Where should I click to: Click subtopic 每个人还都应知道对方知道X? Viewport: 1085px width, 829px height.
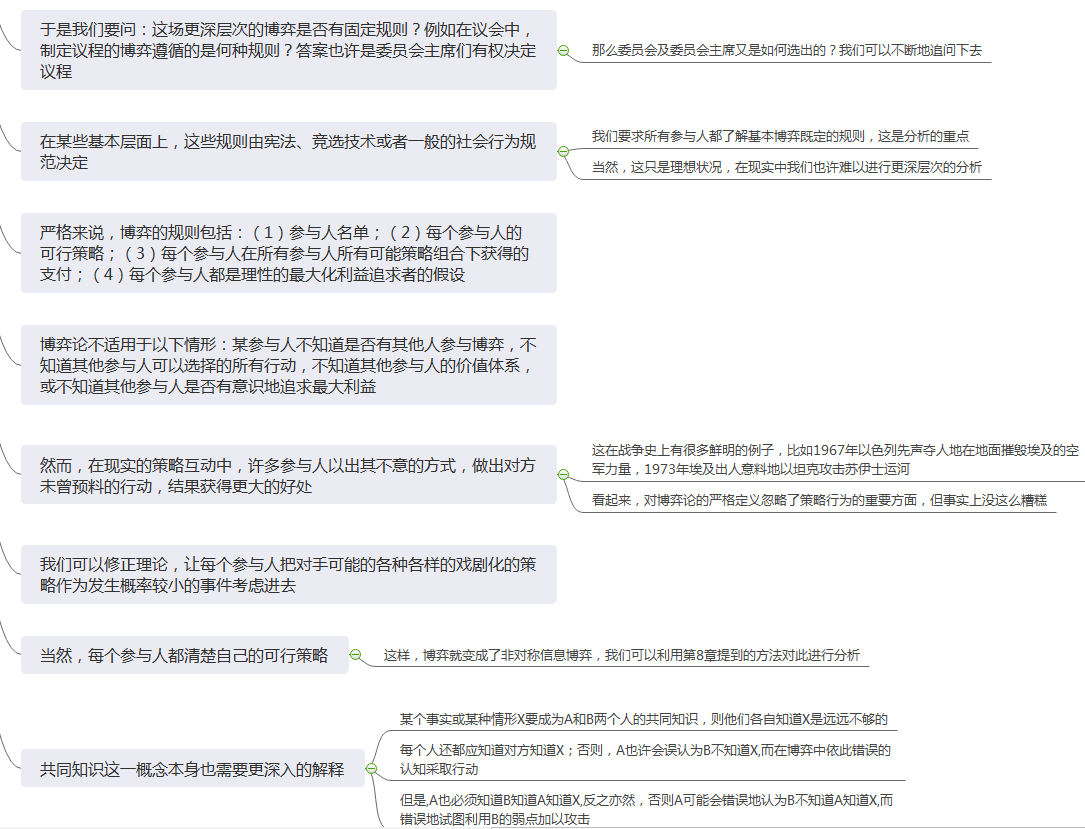coord(645,760)
